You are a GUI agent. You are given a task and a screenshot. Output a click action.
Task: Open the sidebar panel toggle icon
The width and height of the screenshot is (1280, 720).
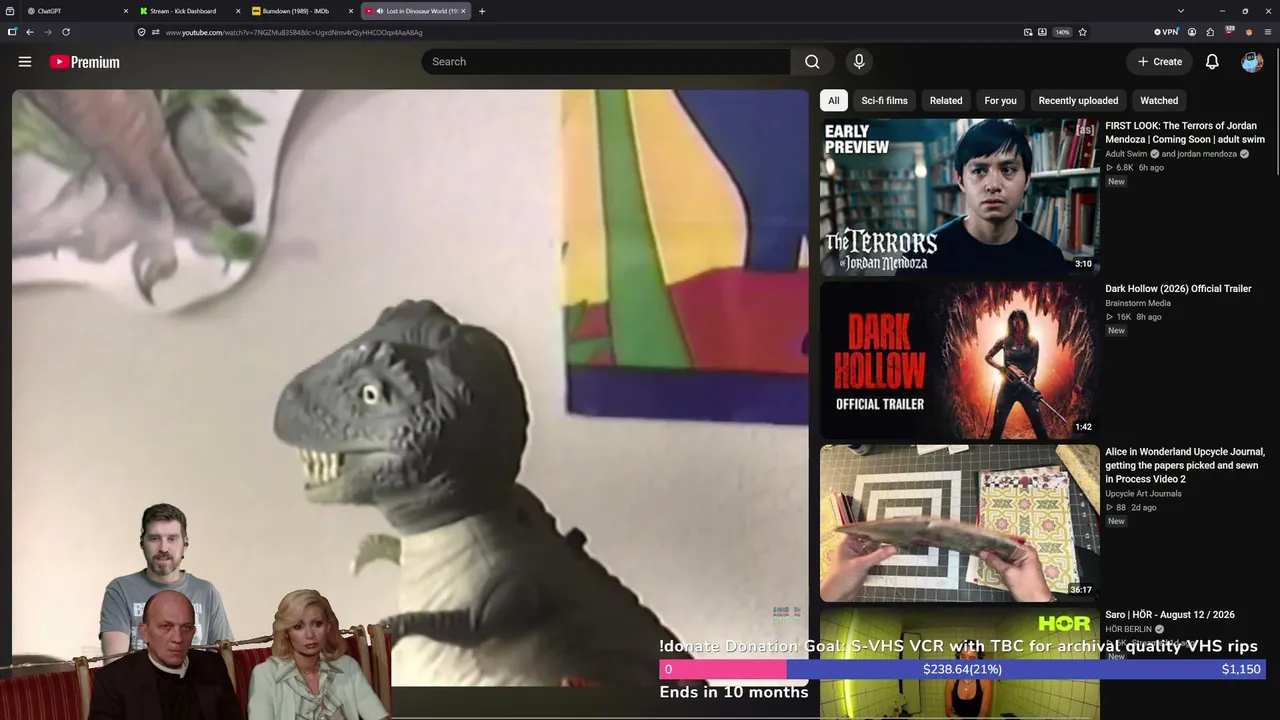tap(12, 32)
